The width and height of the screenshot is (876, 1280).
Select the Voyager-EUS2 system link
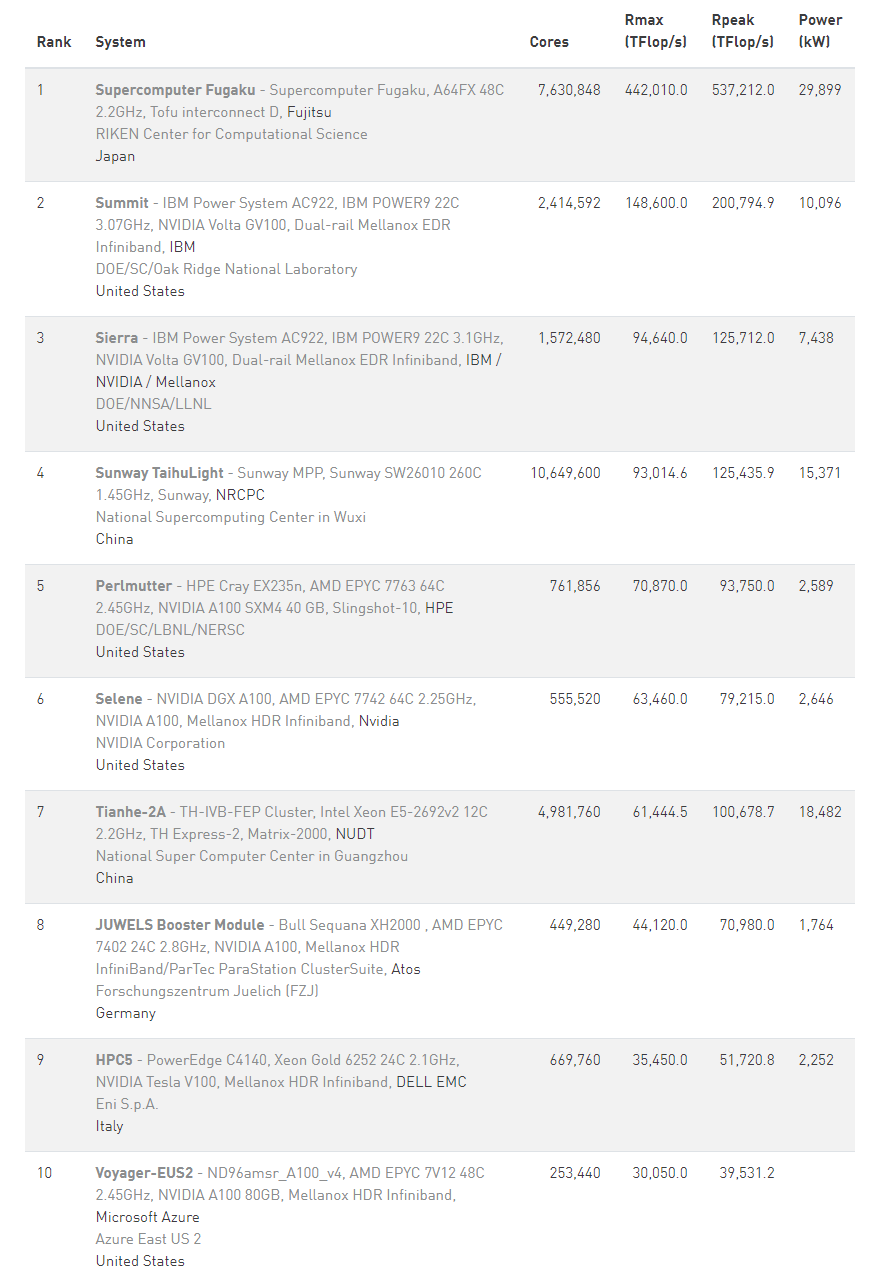click(x=144, y=1173)
